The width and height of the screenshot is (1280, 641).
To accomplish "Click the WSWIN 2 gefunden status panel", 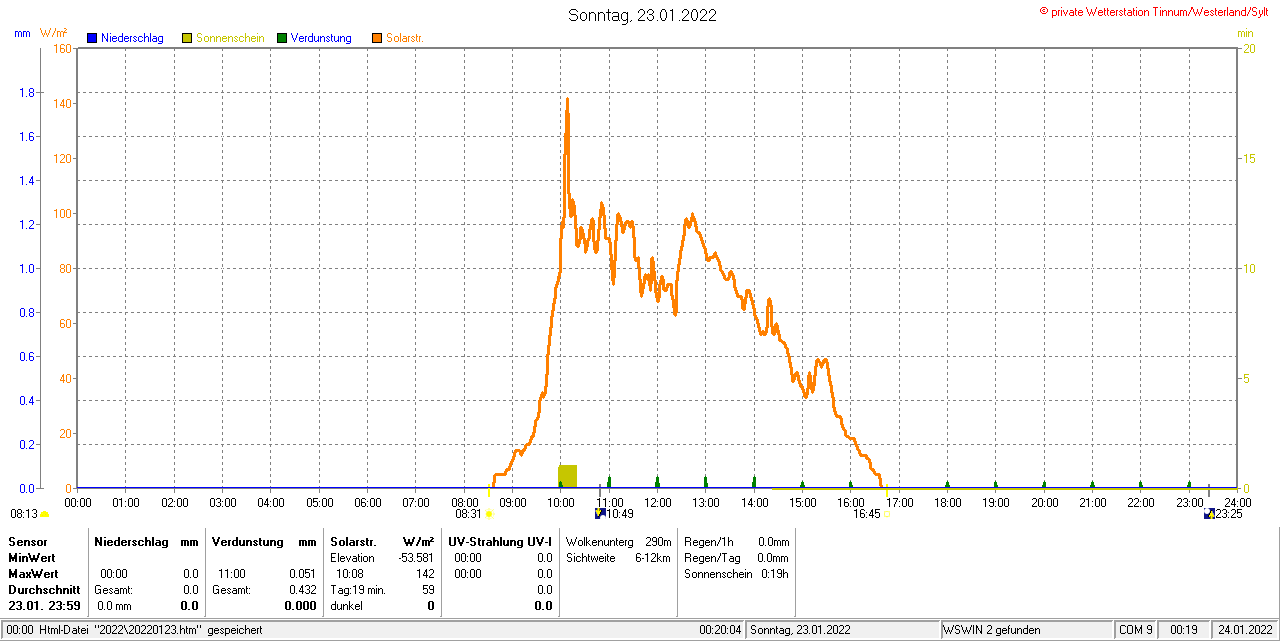I will 1027,630.
